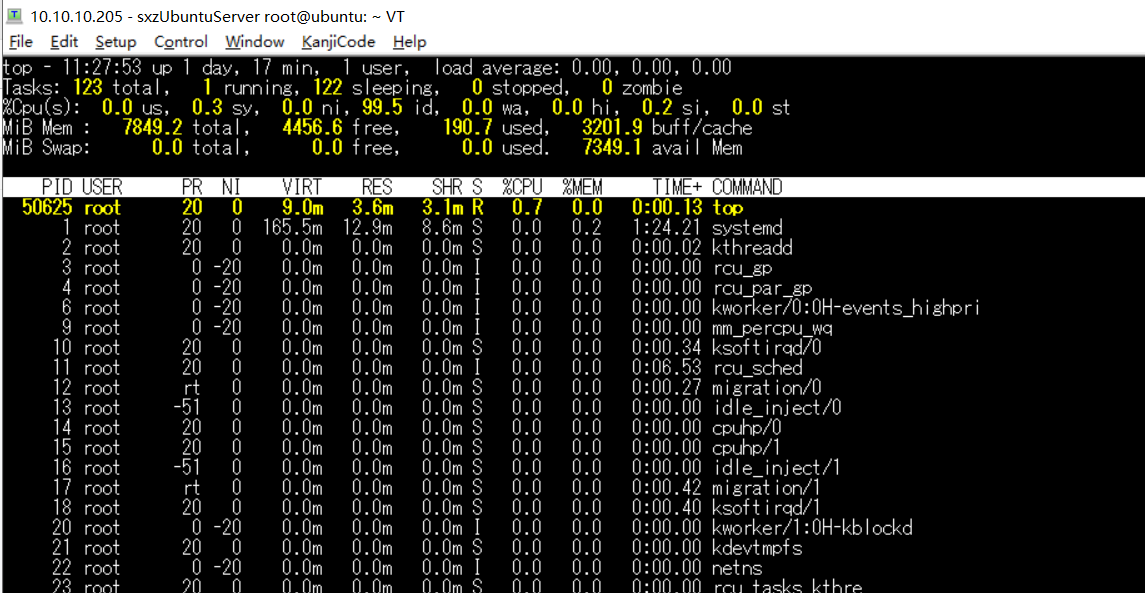This screenshot has width=1145, height=593.
Task: Click the PID column header
Action: (x=57, y=188)
